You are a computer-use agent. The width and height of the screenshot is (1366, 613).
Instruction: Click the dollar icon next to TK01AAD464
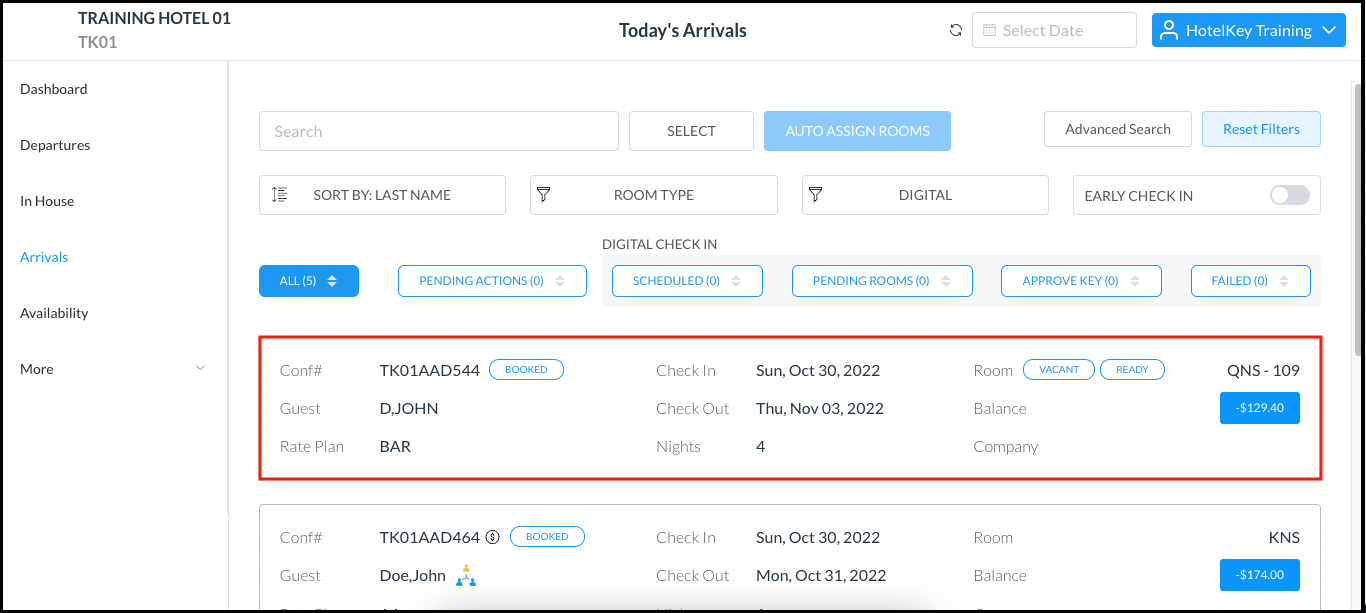click(492, 537)
